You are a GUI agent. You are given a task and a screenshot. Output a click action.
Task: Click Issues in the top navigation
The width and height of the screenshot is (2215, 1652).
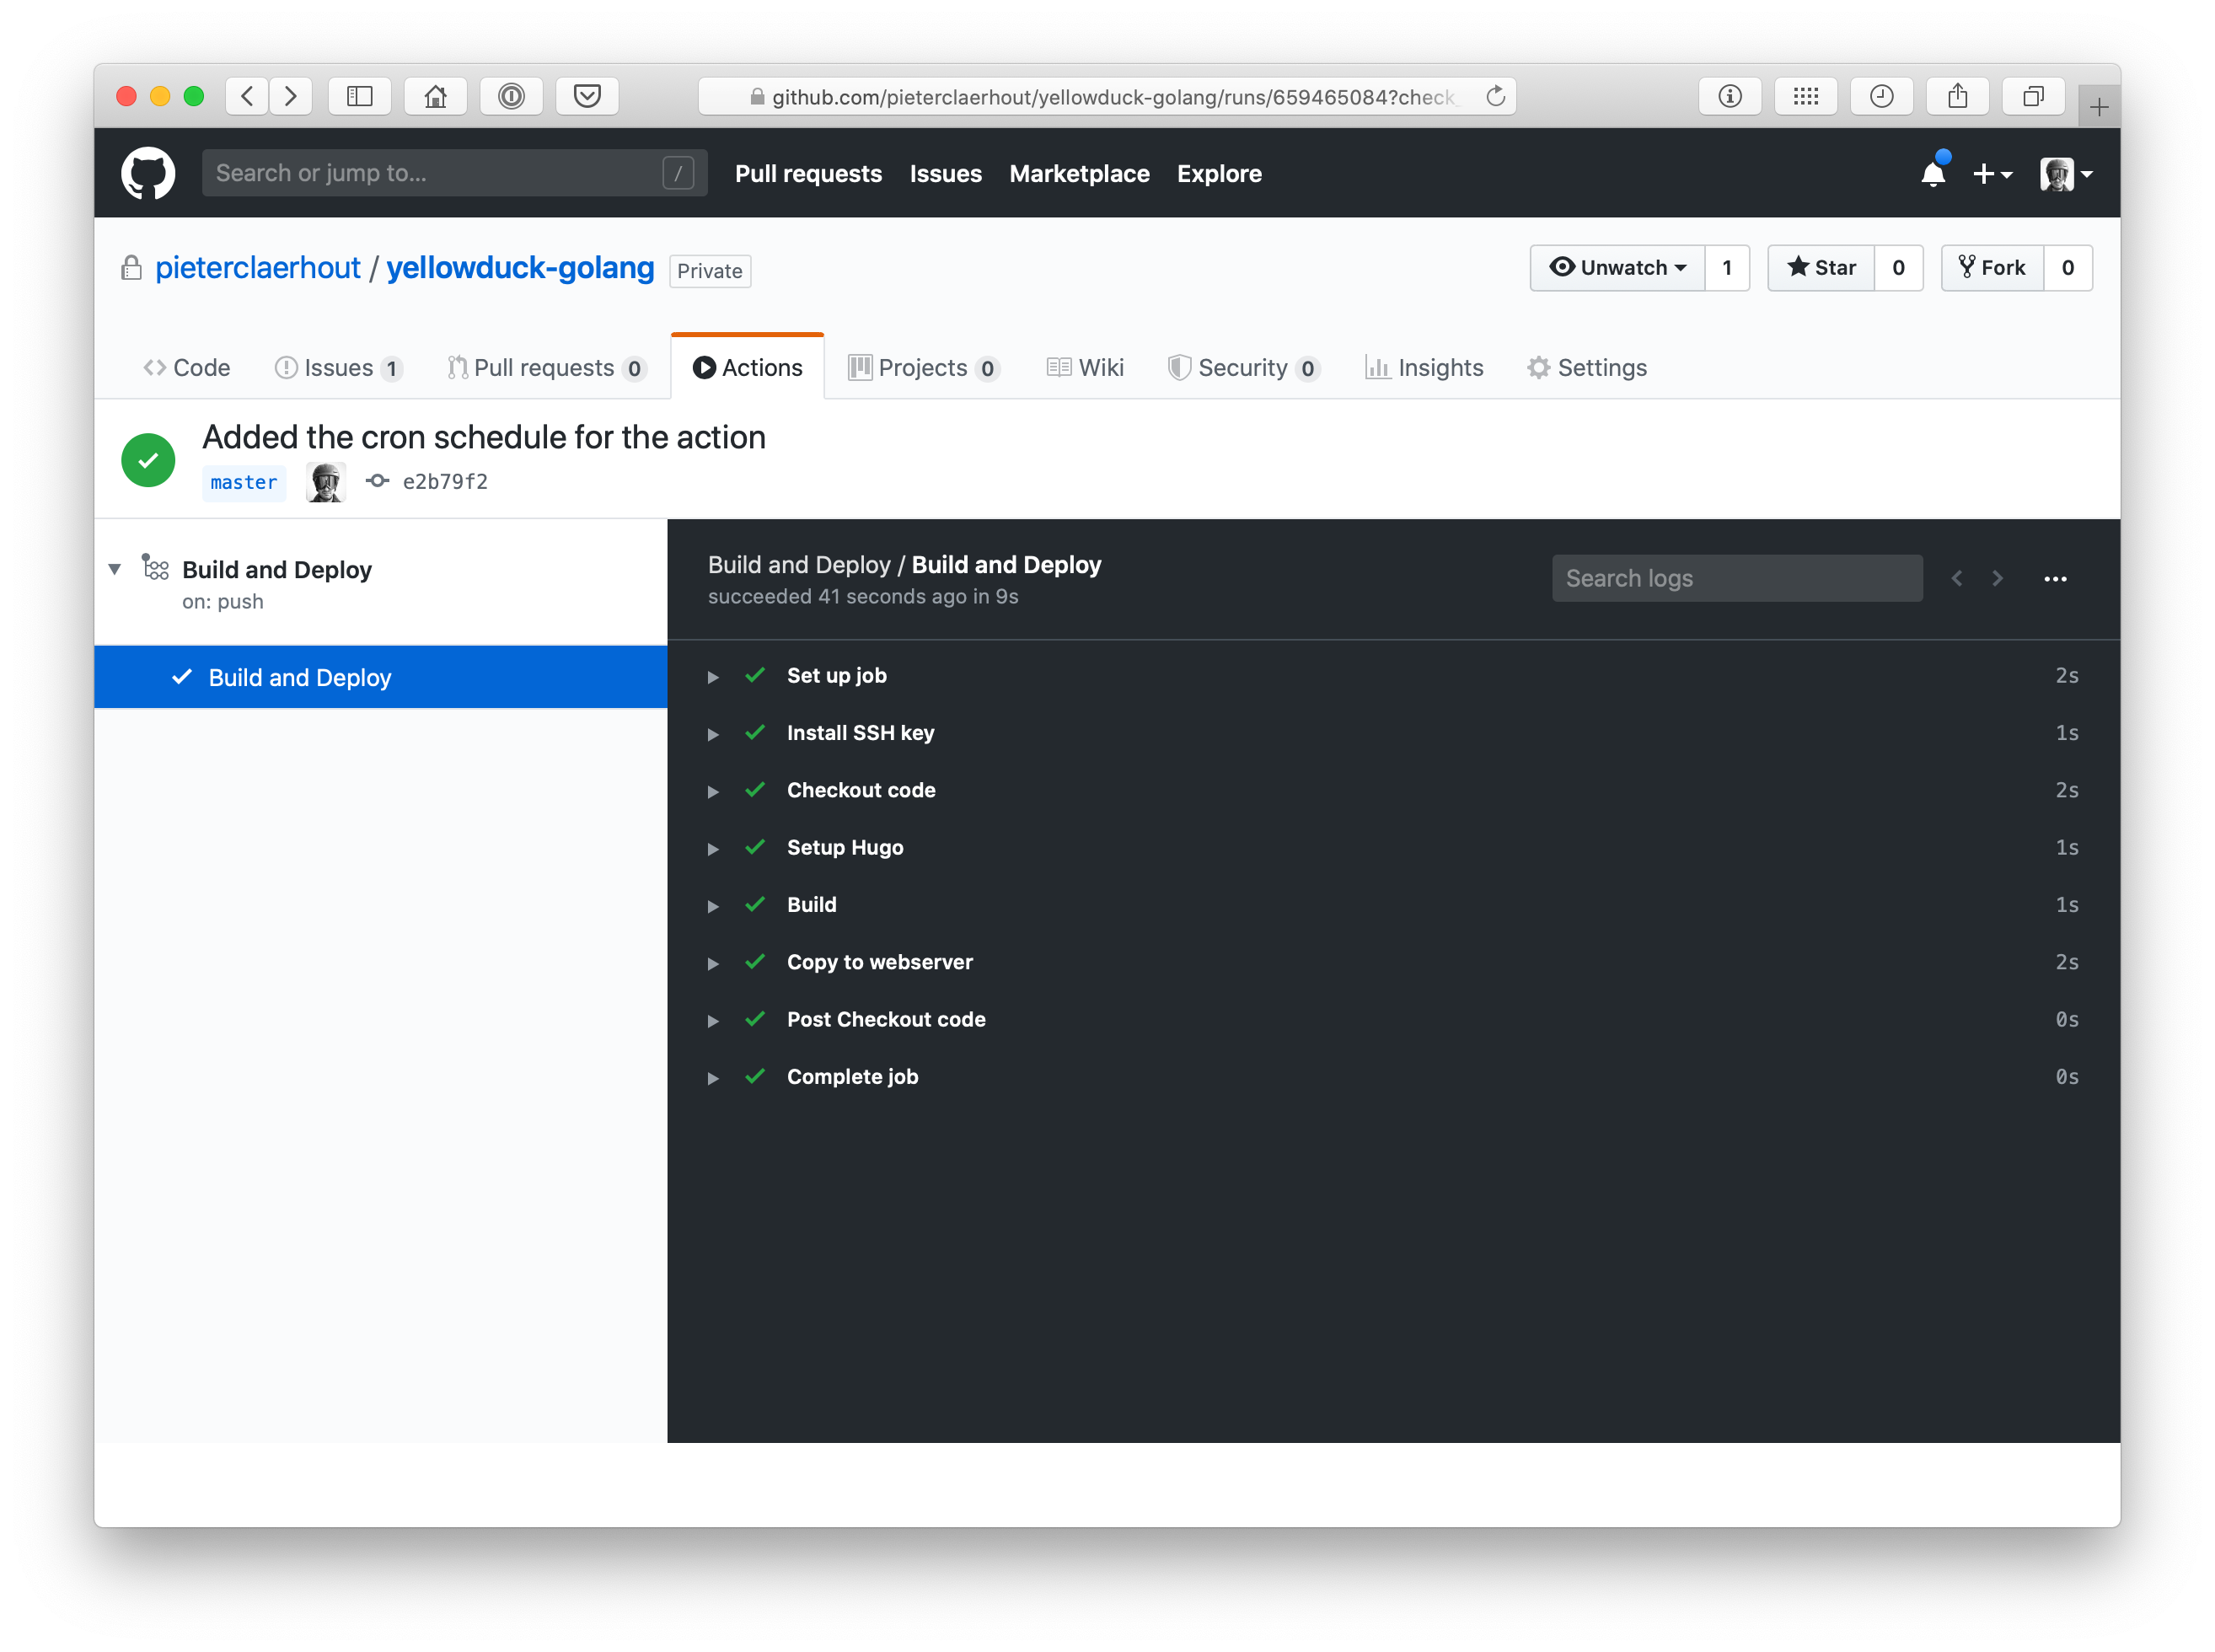945,173
